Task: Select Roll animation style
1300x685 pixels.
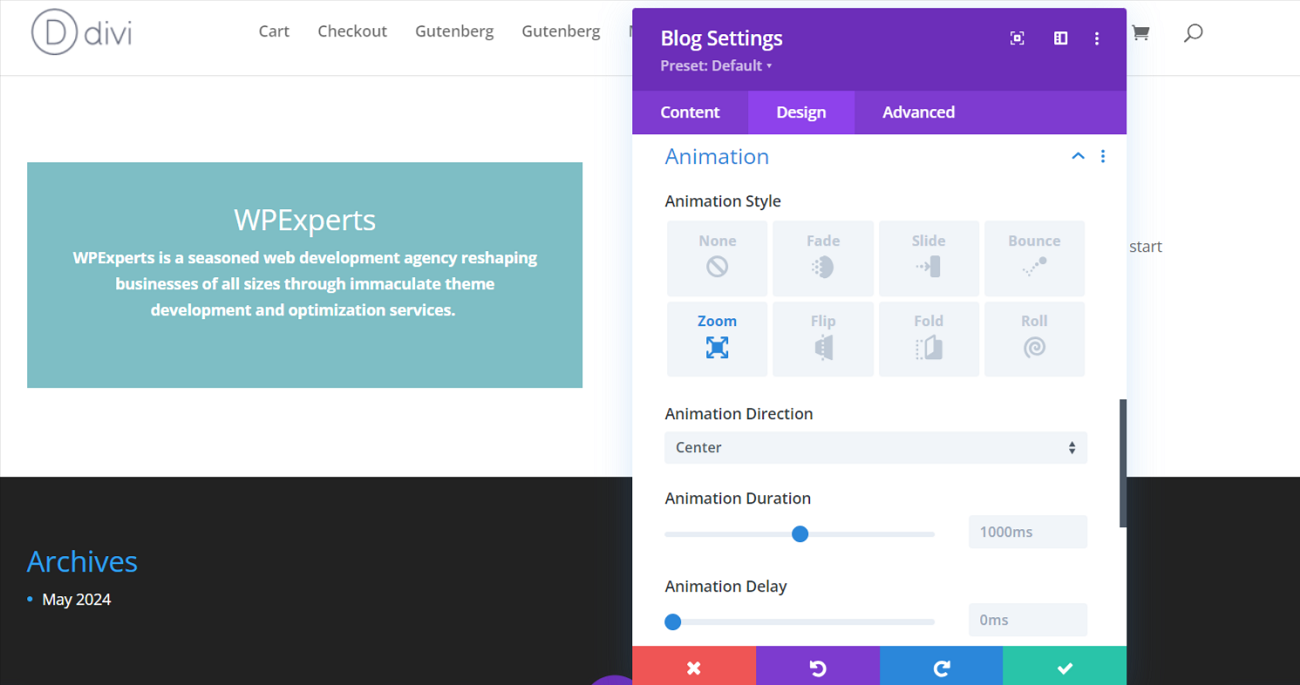Action: (x=1034, y=339)
